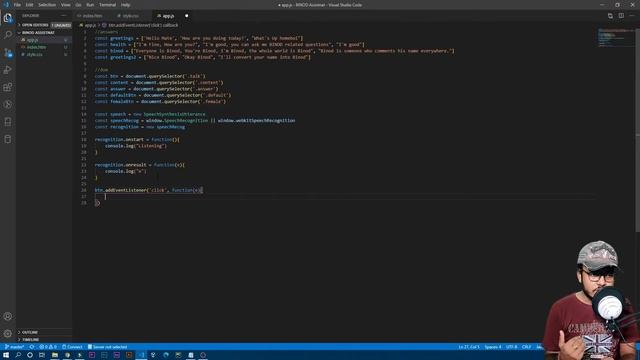
Task: Open the Edit menu
Action: tap(29, 5)
